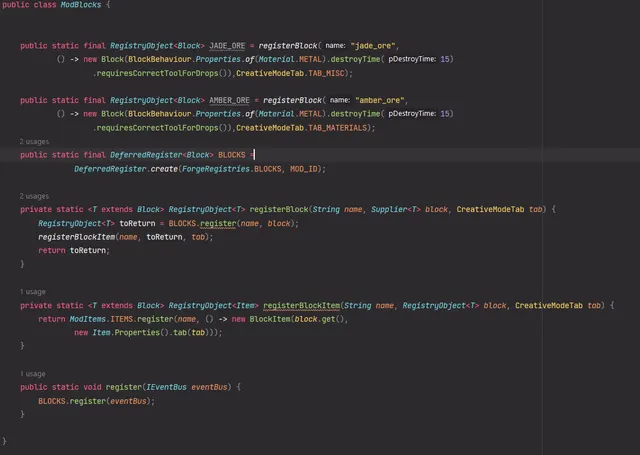Click ITEMS after ModItems
The height and width of the screenshot is (455, 640).
[x=122, y=319]
